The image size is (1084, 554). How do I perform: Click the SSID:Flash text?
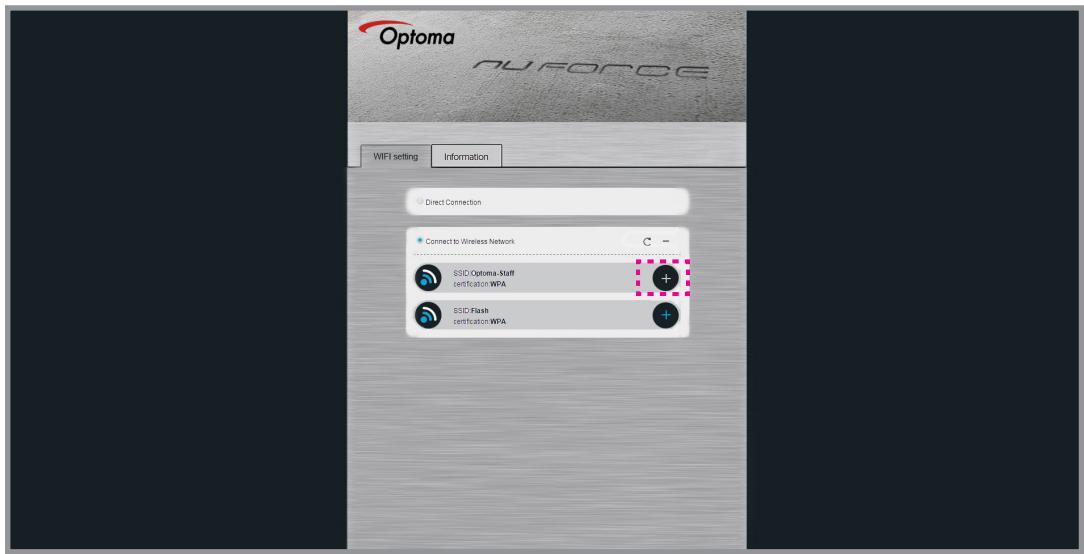(x=471, y=311)
